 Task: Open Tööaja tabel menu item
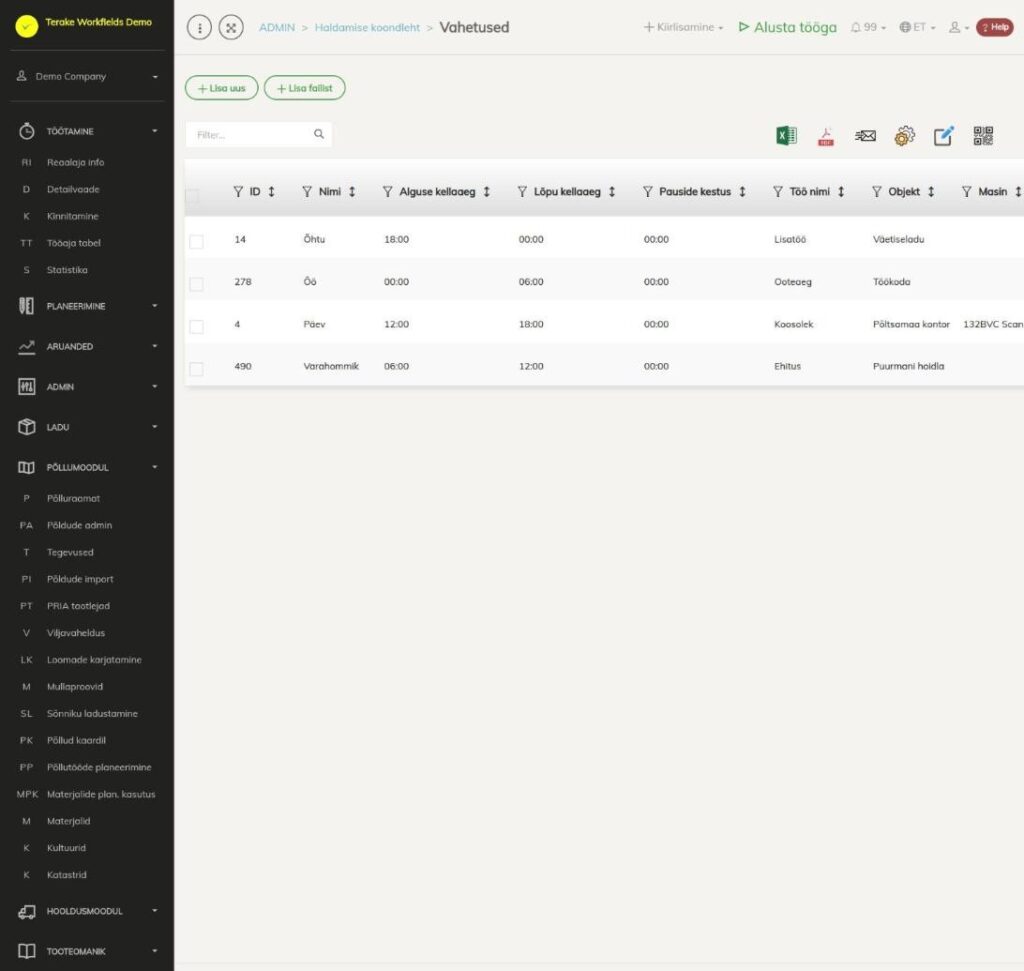coord(73,243)
